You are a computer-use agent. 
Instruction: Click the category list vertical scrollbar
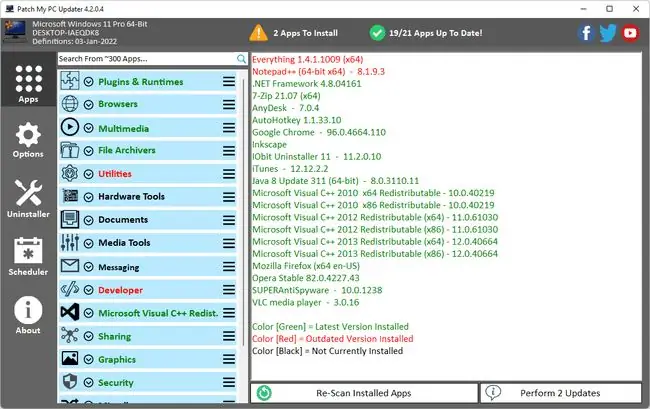(243, 211)
